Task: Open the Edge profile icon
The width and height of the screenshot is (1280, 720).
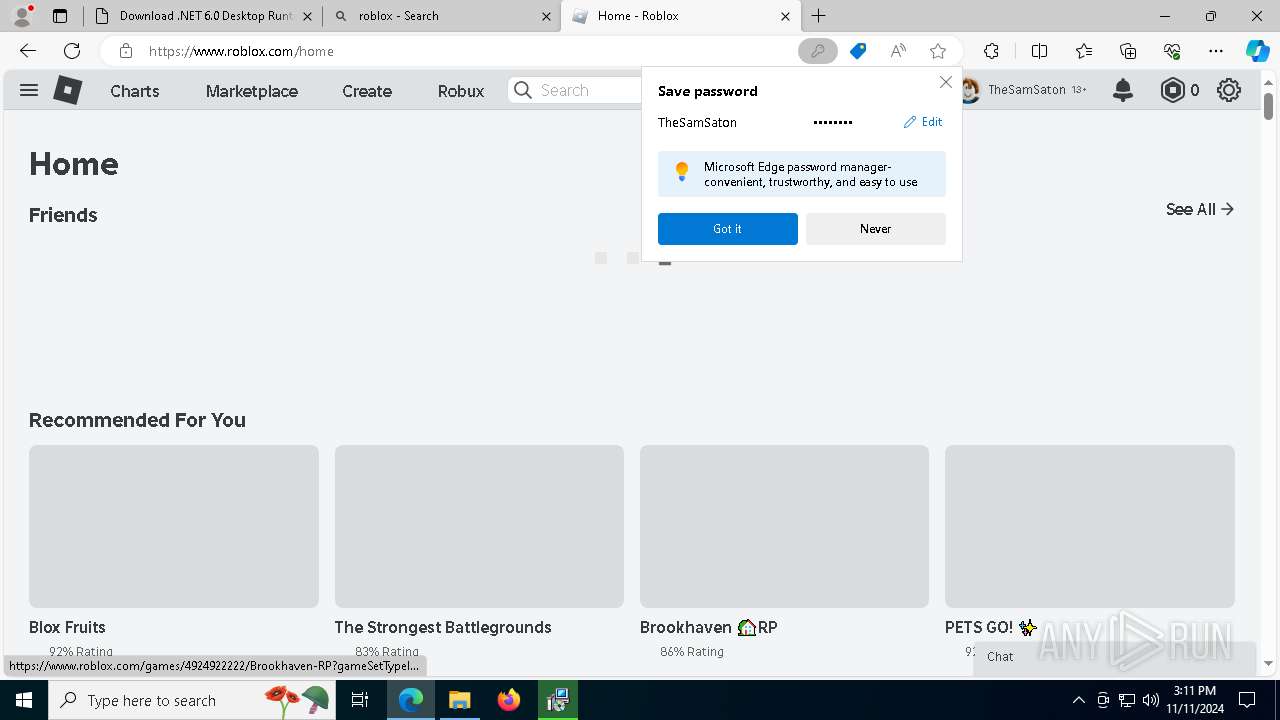Action: [x=22, y=16]
